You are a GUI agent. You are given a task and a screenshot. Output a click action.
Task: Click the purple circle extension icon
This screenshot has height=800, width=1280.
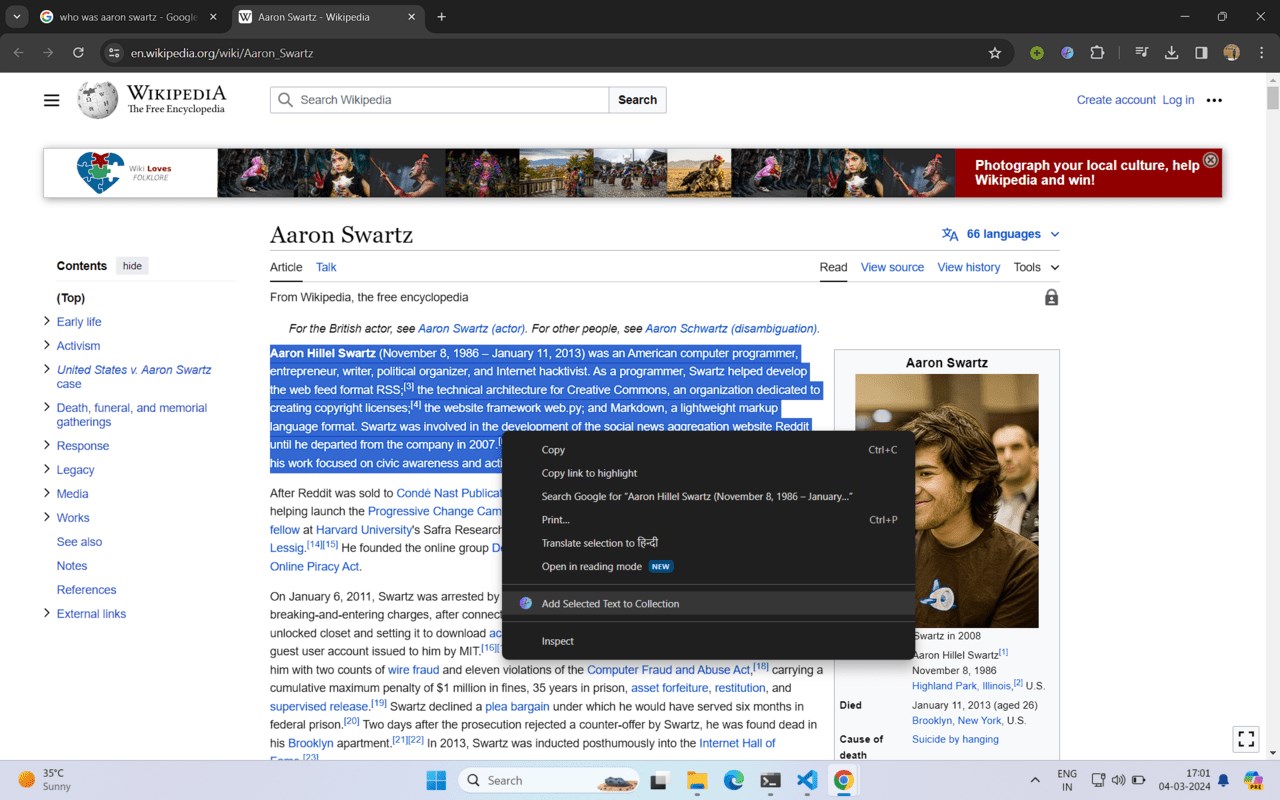click(x=1067, y=53)
